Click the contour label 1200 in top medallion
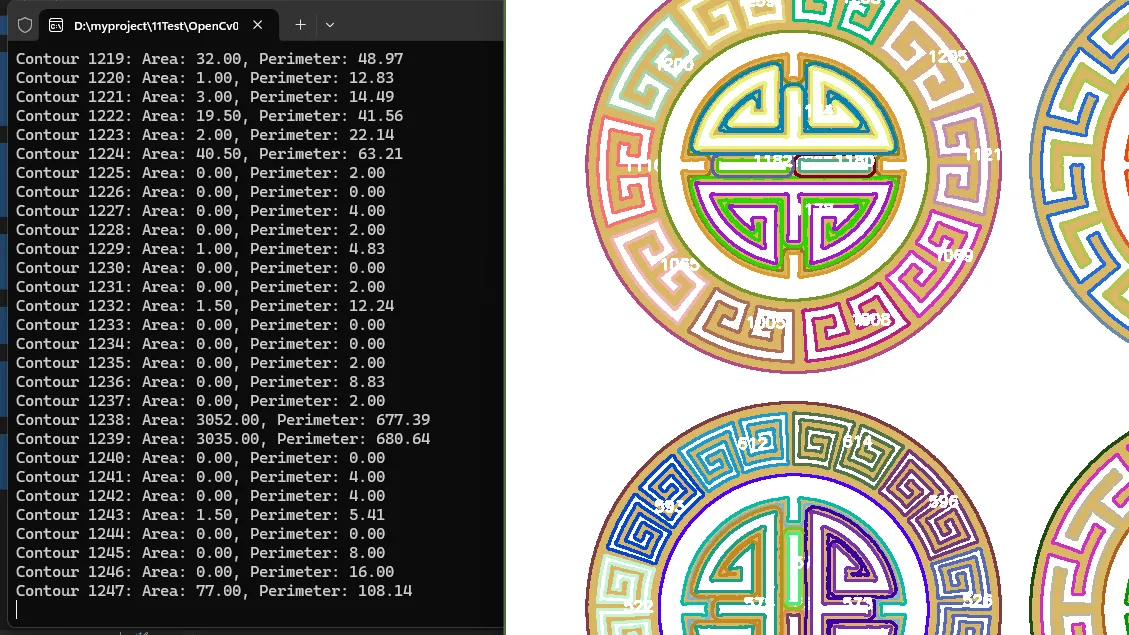 coord(675,65)
